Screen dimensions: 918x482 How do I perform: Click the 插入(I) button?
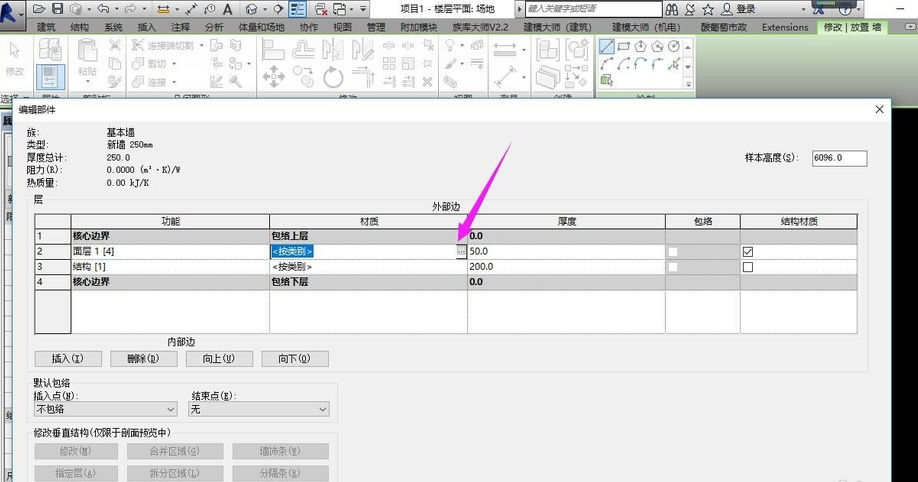(x=68, y=358)
